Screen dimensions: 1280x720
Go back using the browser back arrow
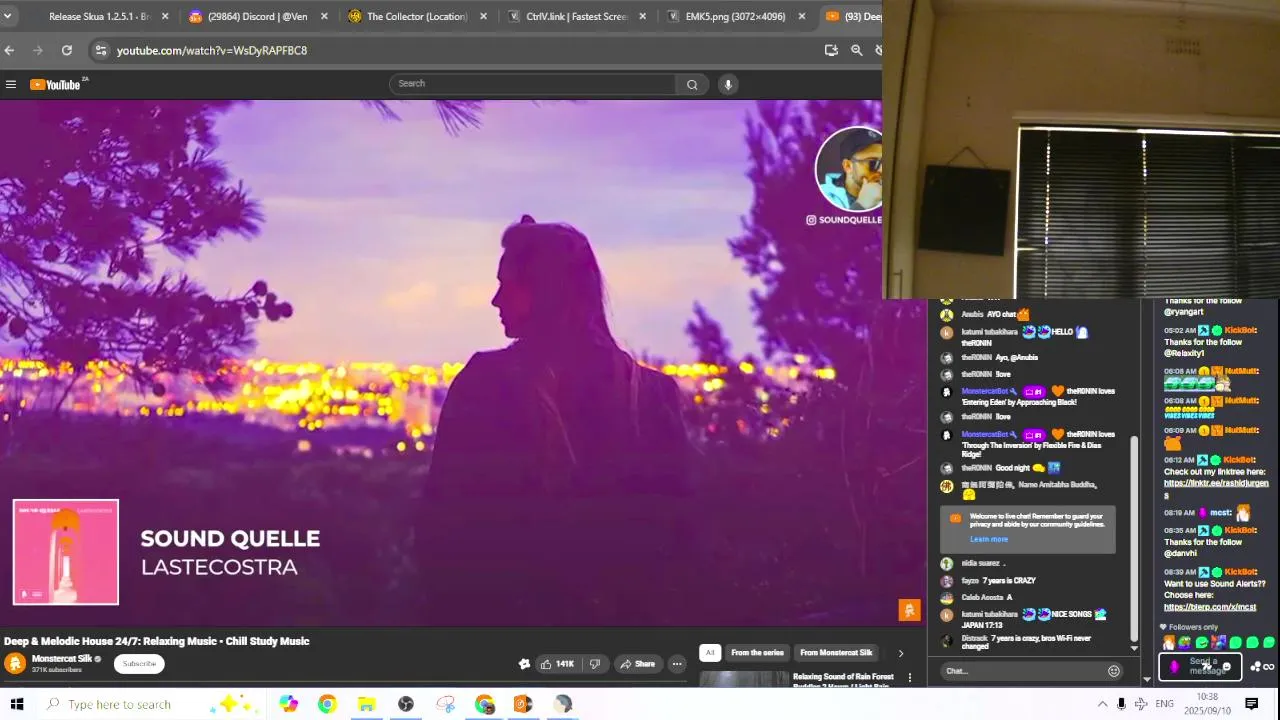(9, 50)
